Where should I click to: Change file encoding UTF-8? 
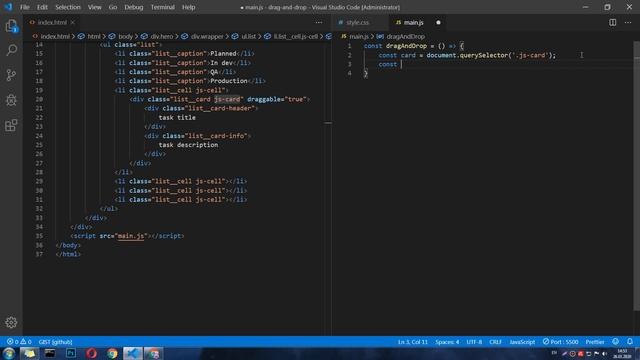pyautogui.click(x=474, y=342)
